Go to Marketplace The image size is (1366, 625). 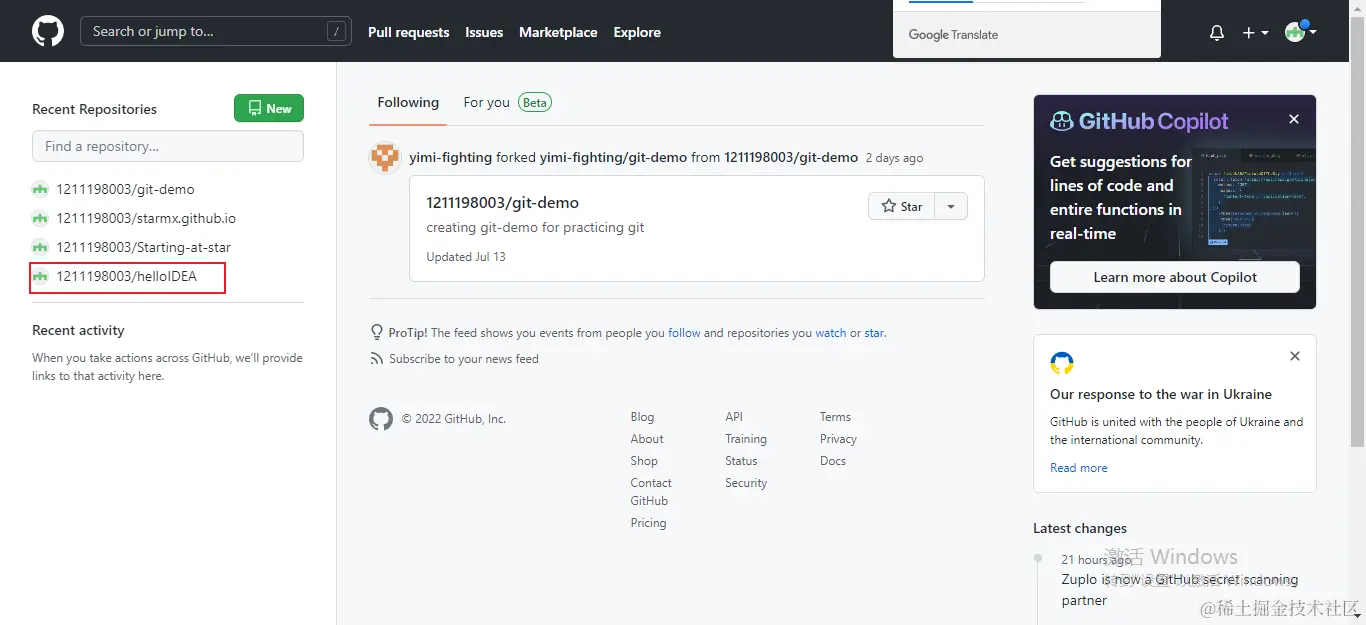coord(558,32)
